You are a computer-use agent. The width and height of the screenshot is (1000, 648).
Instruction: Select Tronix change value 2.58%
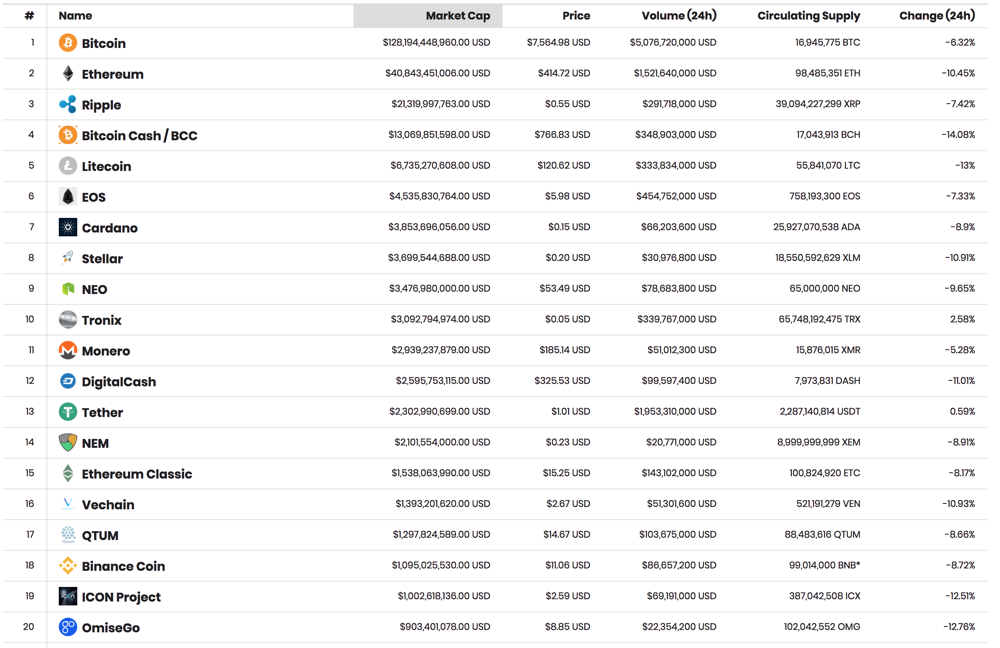[962, 319]
